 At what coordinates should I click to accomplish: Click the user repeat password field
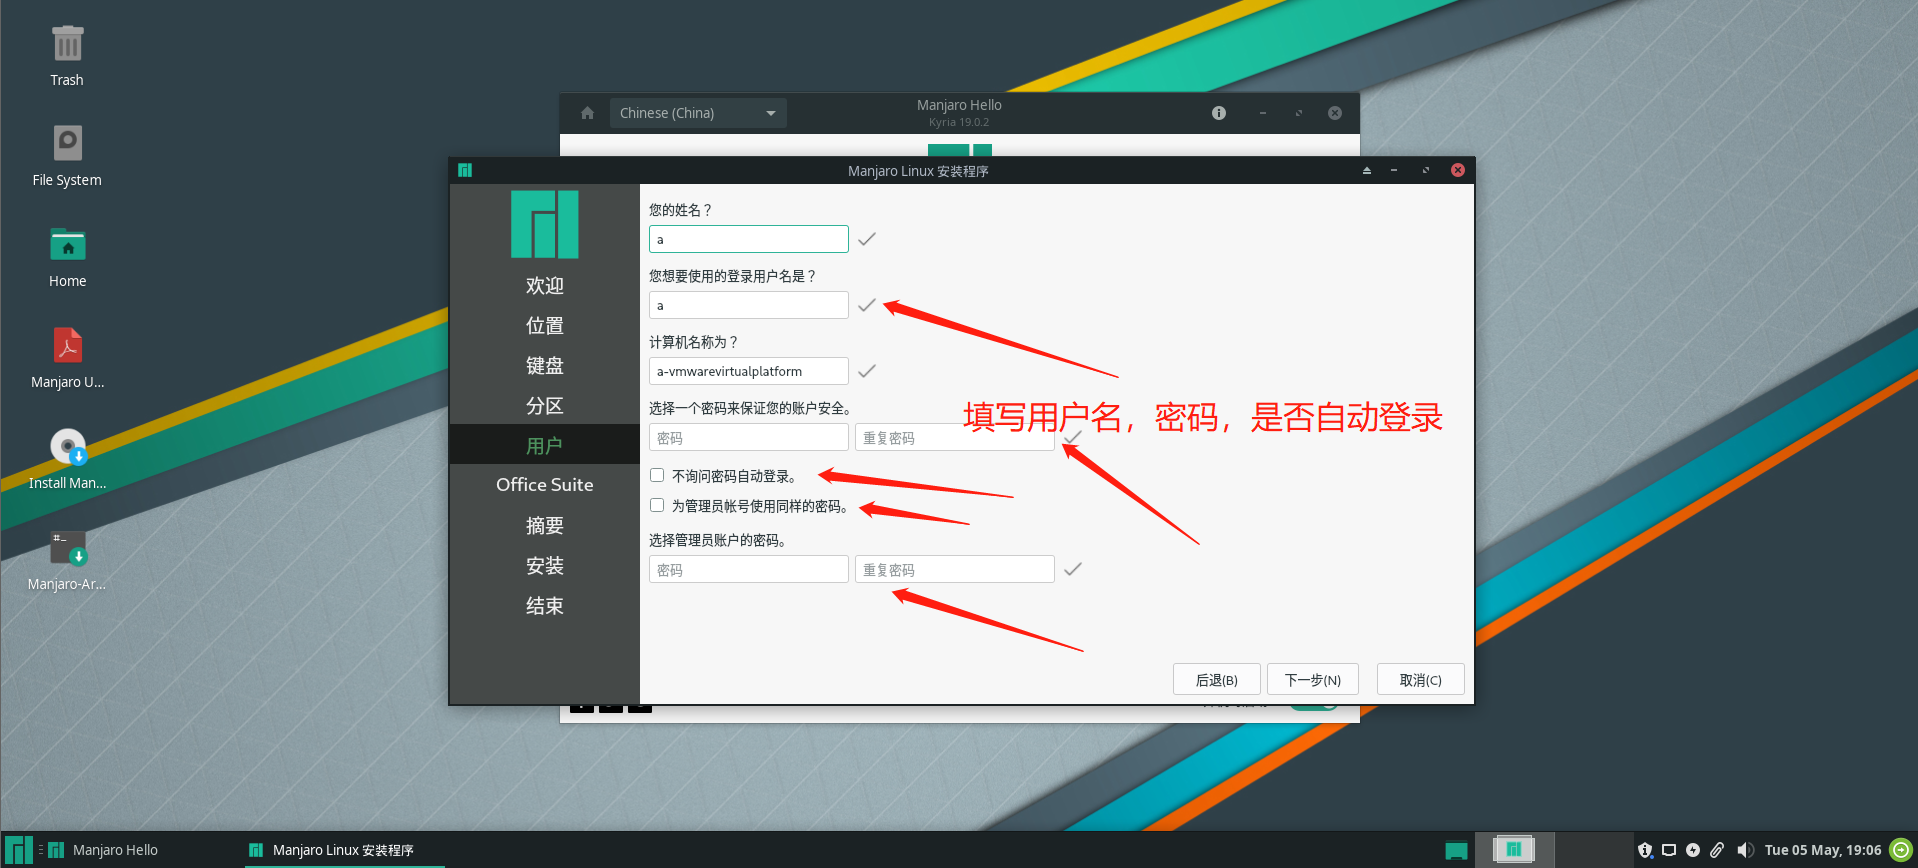(x=955, y=437)
